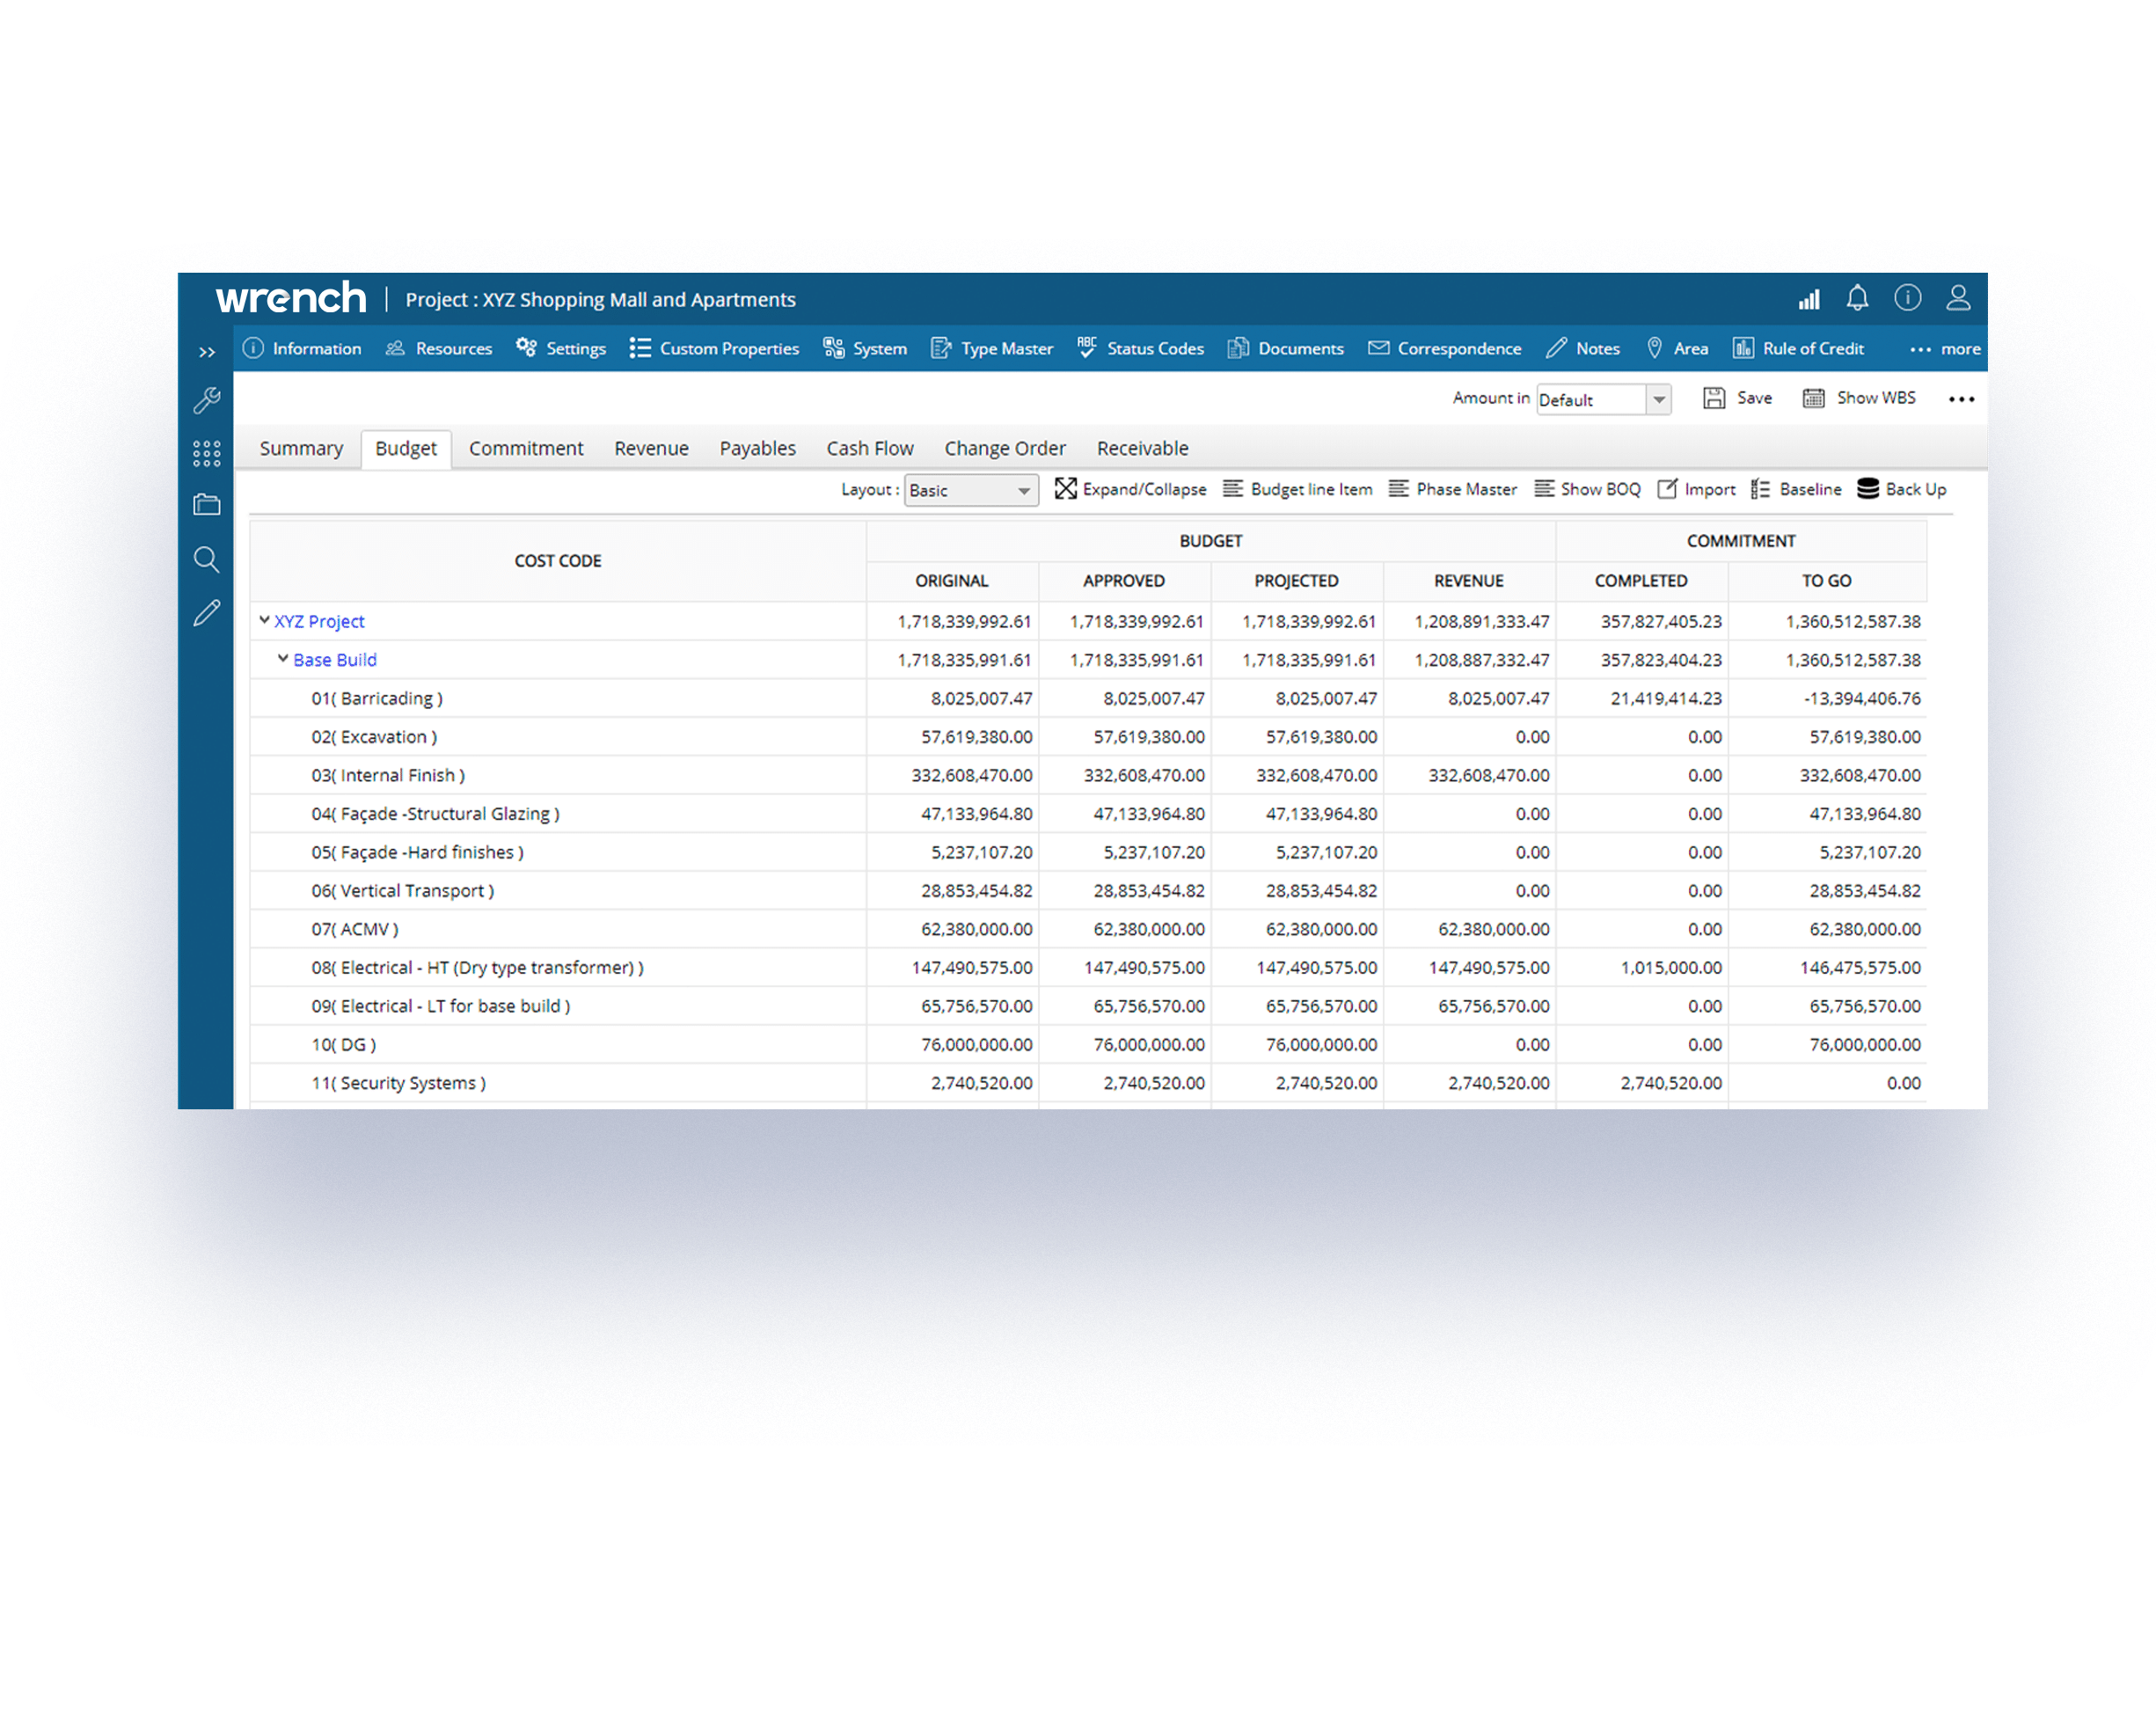Screen dimensions: 2156x1711
Task: Switch to the Payables tab
Action: click(x=757, y=448)
